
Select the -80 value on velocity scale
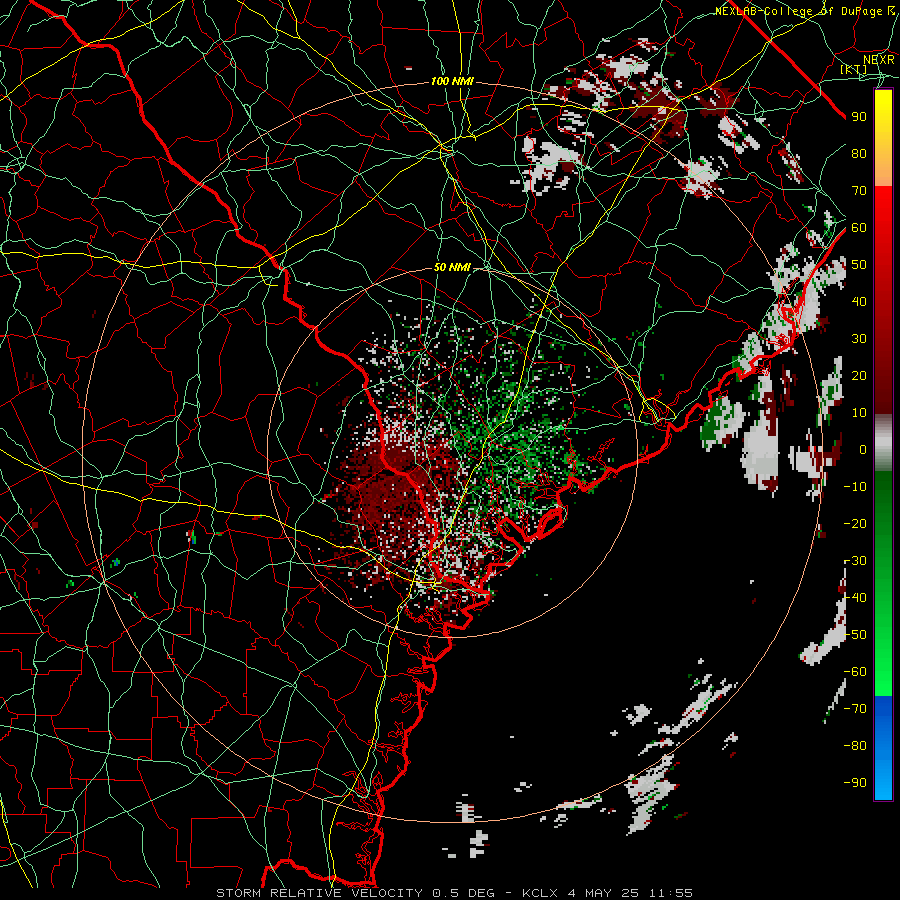pos(855,746)
